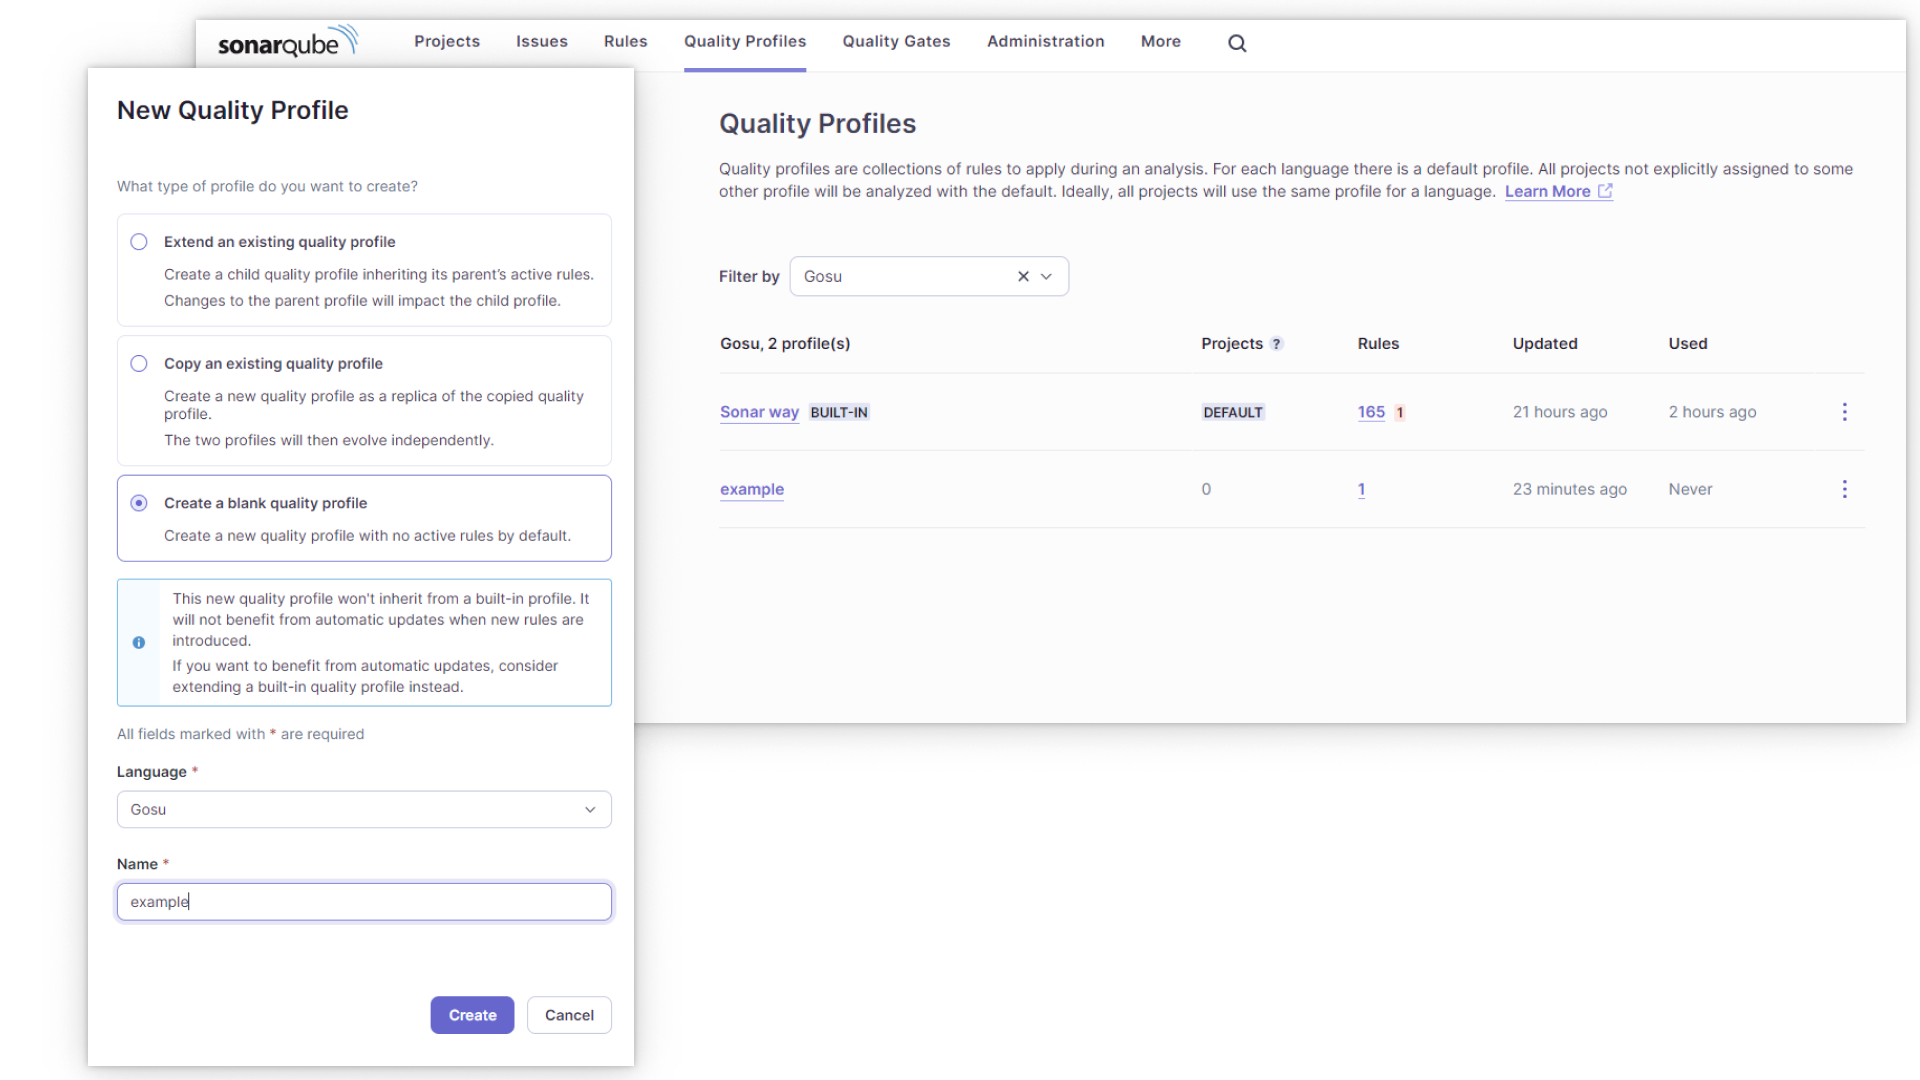Go to the Issues page
This screenshot has height=1080, width=1920.
[x=542, y=42]
